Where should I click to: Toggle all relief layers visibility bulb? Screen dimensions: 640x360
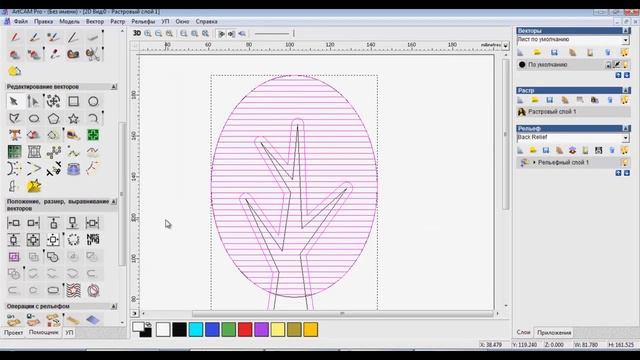point(624,151)
